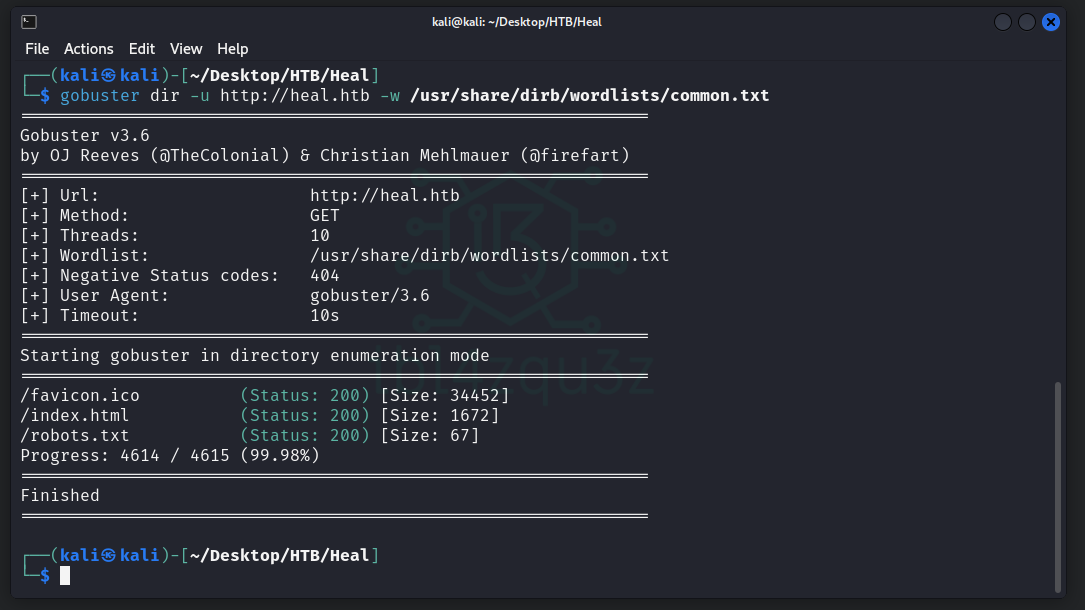
Task: Click the empty prompt cursor at the bottom
Action: coord(65,575)
